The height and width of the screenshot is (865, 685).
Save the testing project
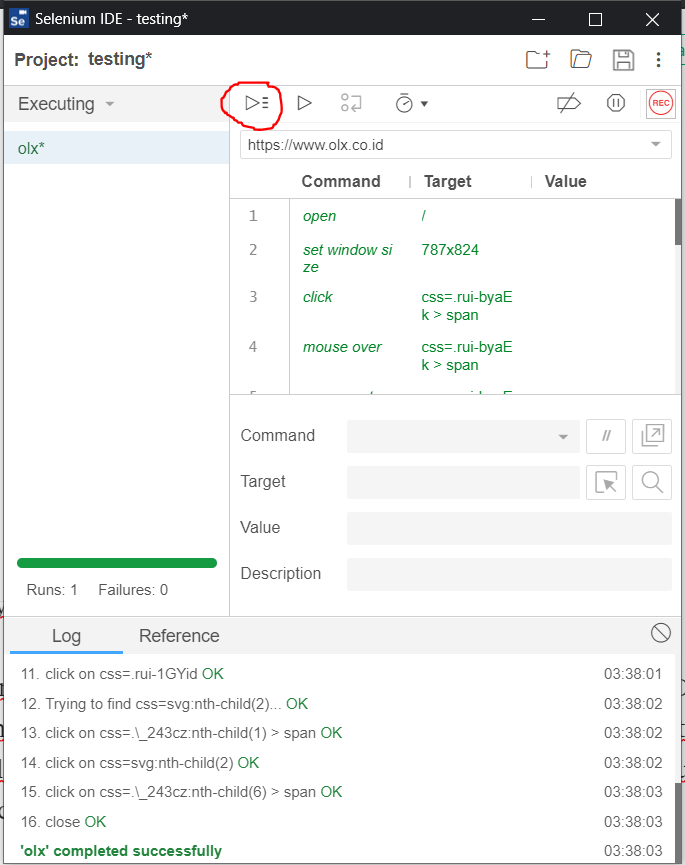coord(623,60)
